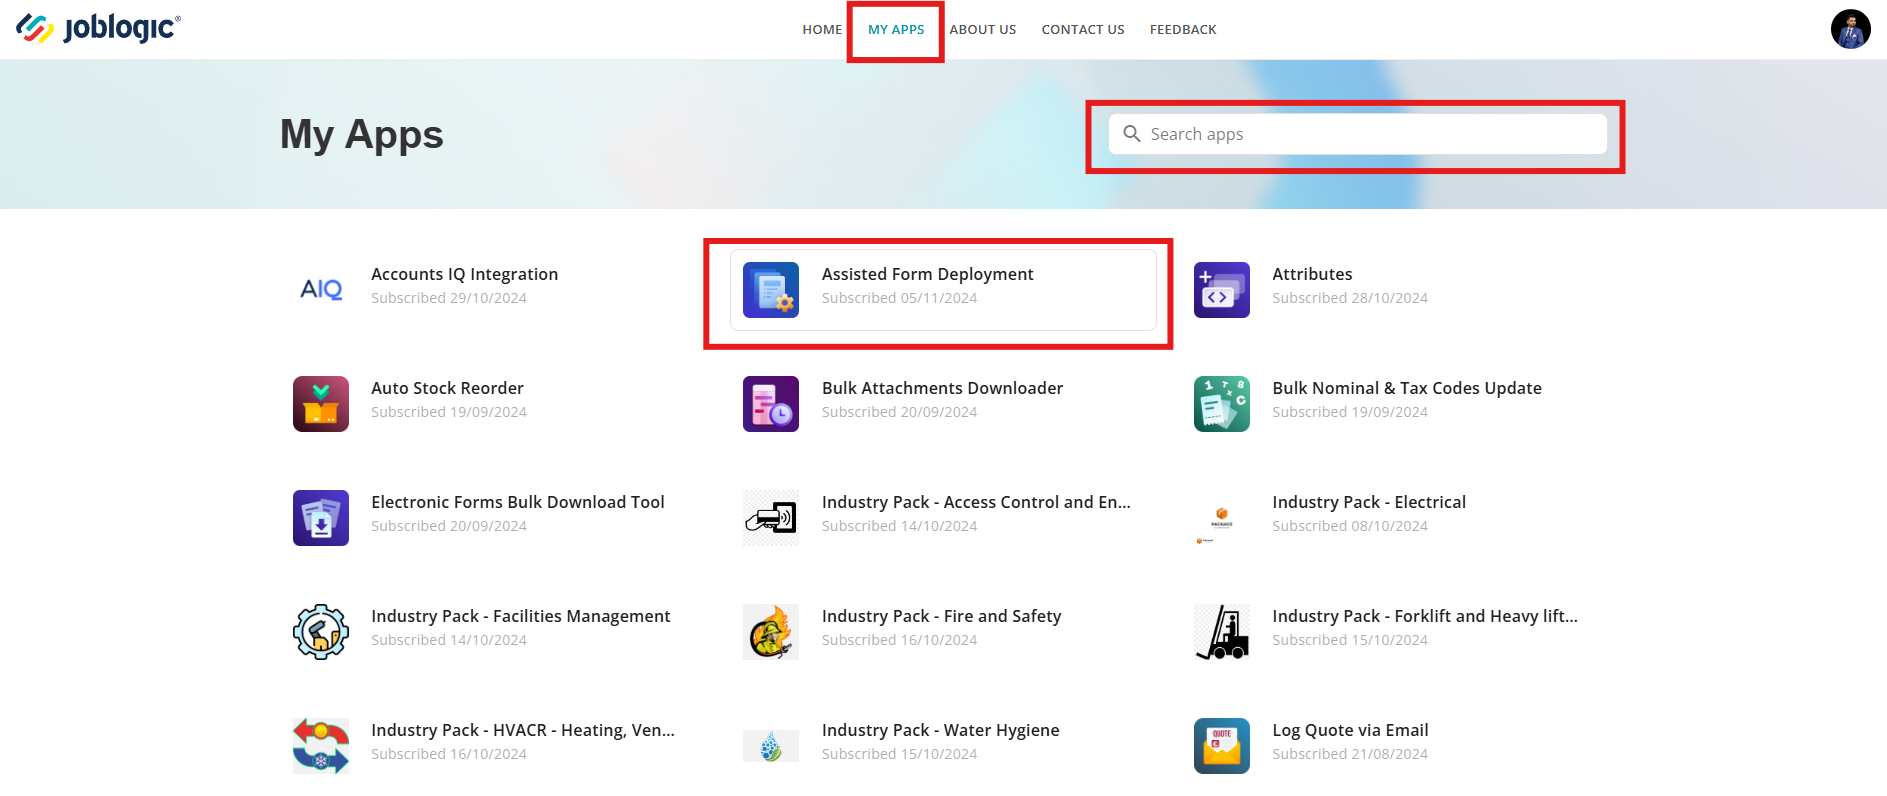Open Industry Pack - Access Control title
Screen dimensions: 1887x796
[976, 502]
